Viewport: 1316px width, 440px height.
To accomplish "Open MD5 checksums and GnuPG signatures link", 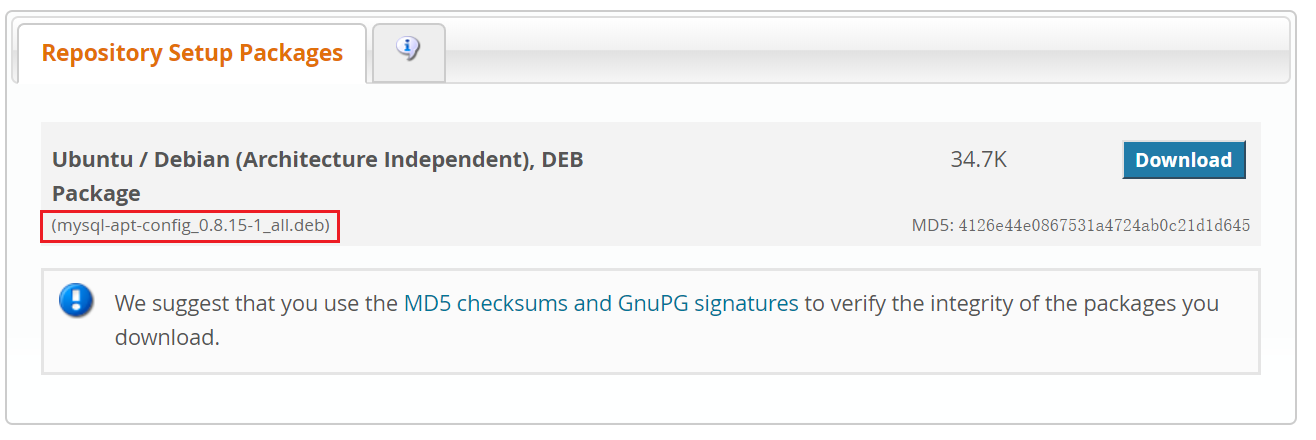I will pos(600,303).
